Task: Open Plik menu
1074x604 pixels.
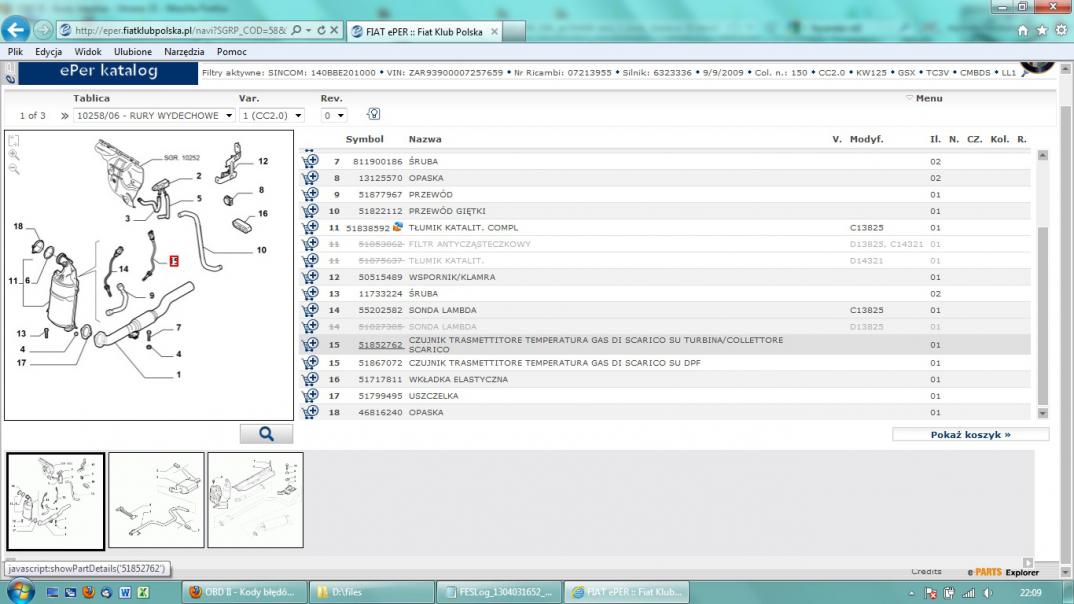Action: click(x=15, y=51)
